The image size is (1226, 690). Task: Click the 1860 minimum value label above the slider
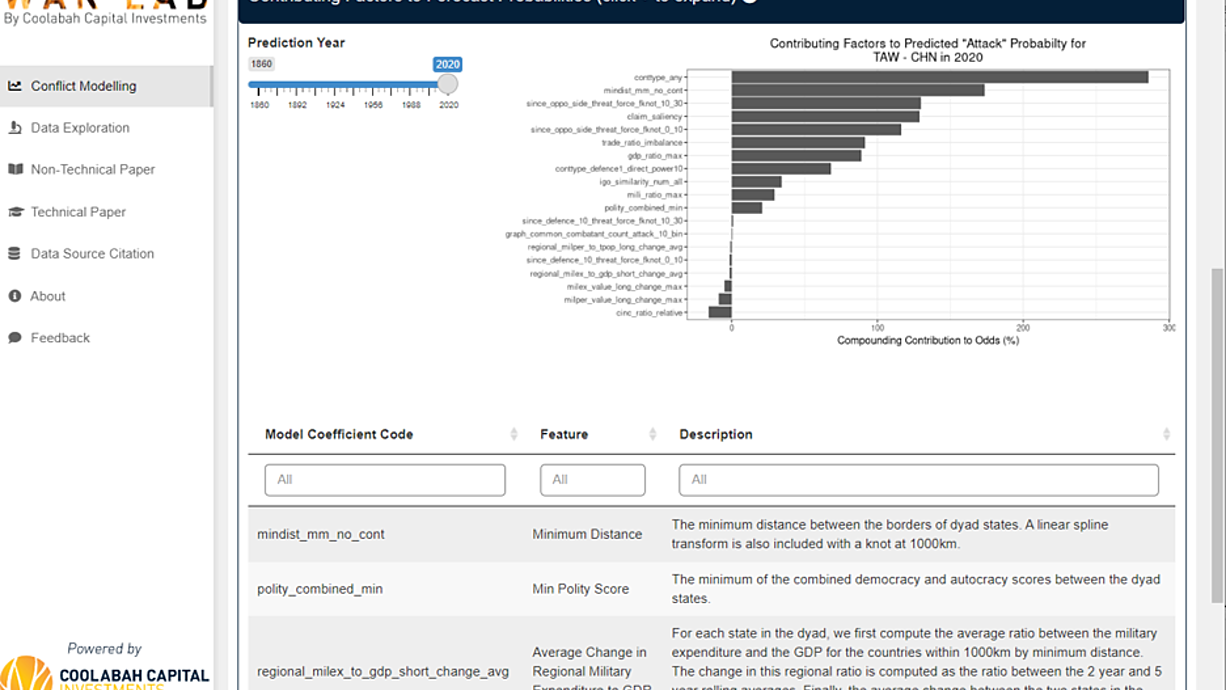261,64
